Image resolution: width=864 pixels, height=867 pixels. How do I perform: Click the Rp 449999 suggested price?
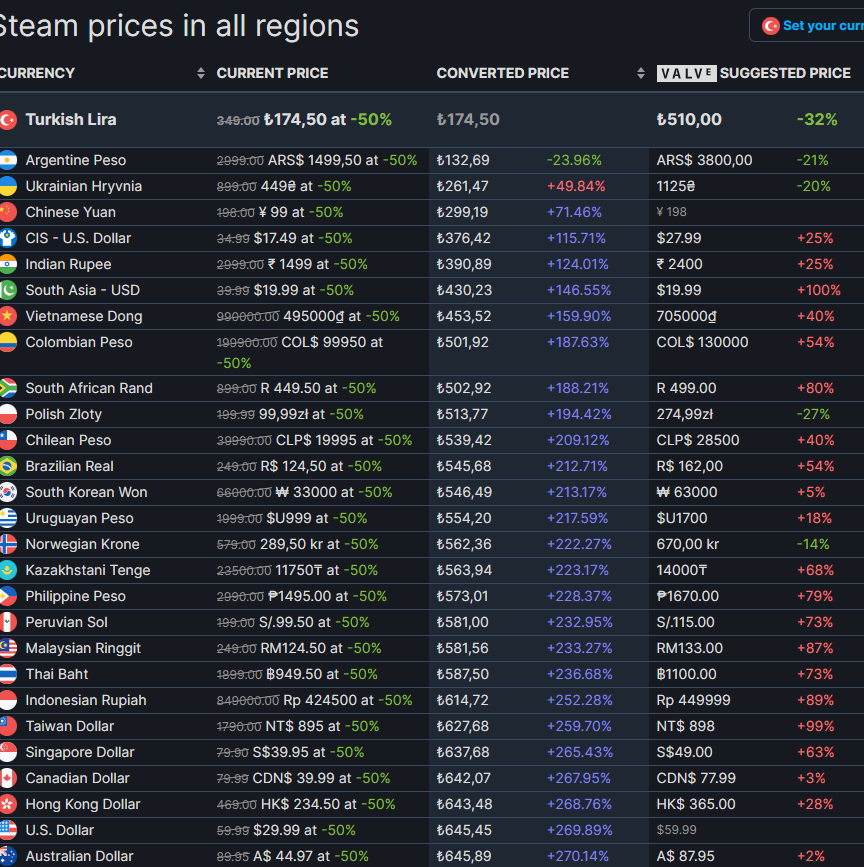pyautogui.click(x=693, y=700)
